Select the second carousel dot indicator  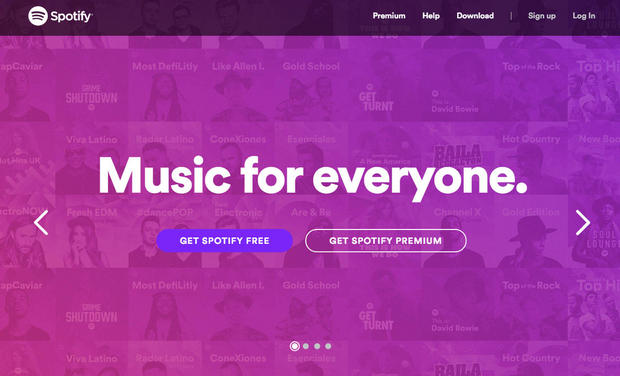pyautogui.click(x=306, y=346)
